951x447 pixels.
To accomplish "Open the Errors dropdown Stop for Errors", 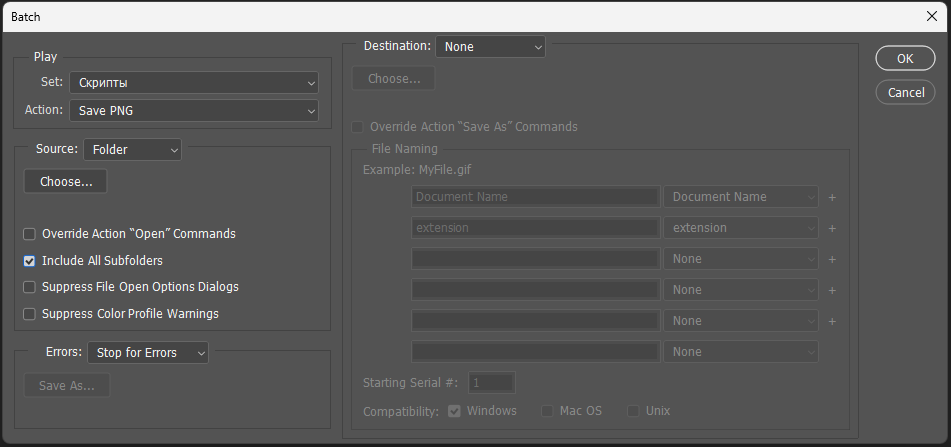I will tap(148, 352).
